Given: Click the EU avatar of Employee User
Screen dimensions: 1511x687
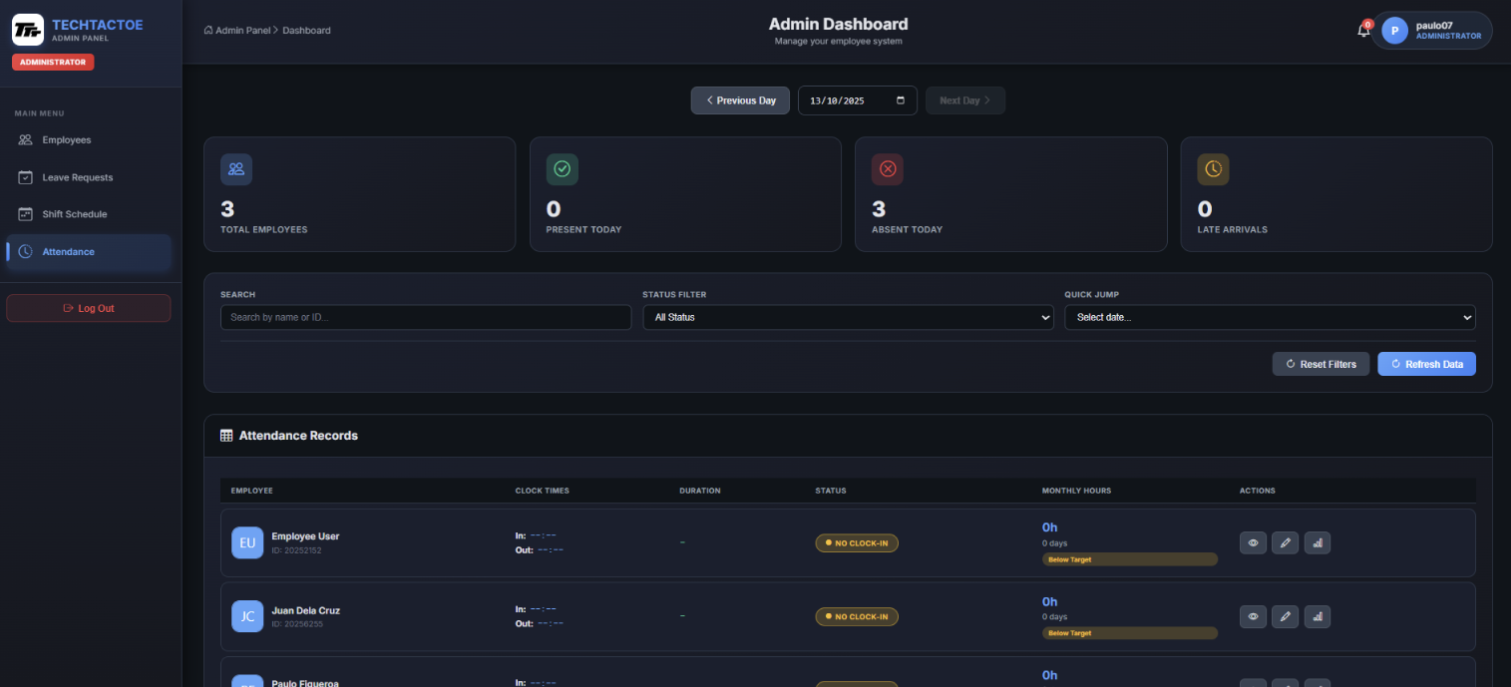Looking at the screenshot, I should point(247,543).
